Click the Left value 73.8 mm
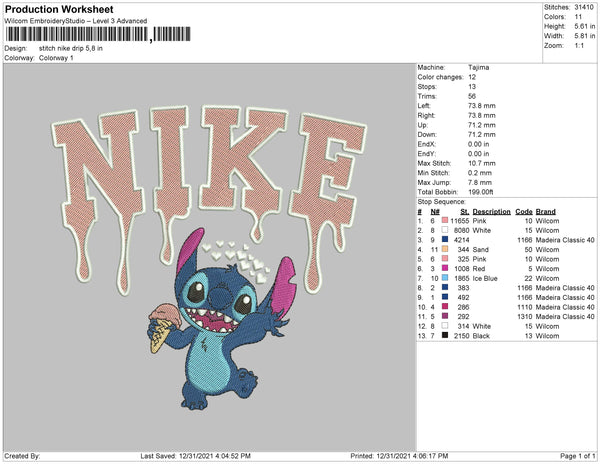Image resolution: width=600 pixels, height=464 pixels. (481, 106)
